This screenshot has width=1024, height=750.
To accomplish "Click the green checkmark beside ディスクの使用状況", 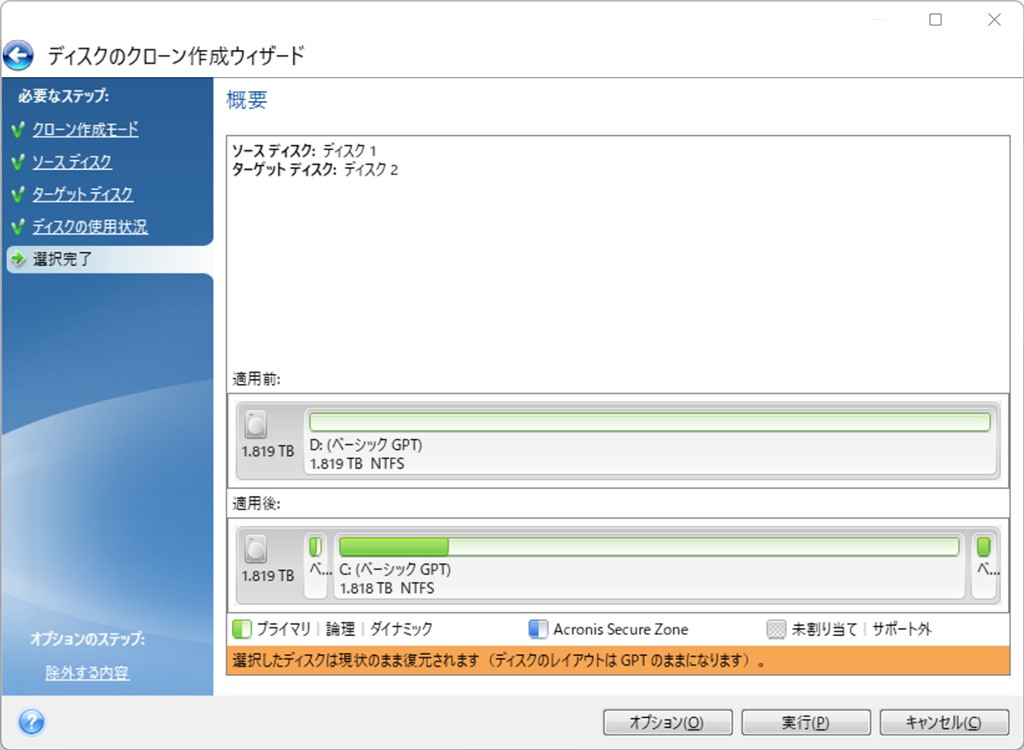I will coord(18,227).
